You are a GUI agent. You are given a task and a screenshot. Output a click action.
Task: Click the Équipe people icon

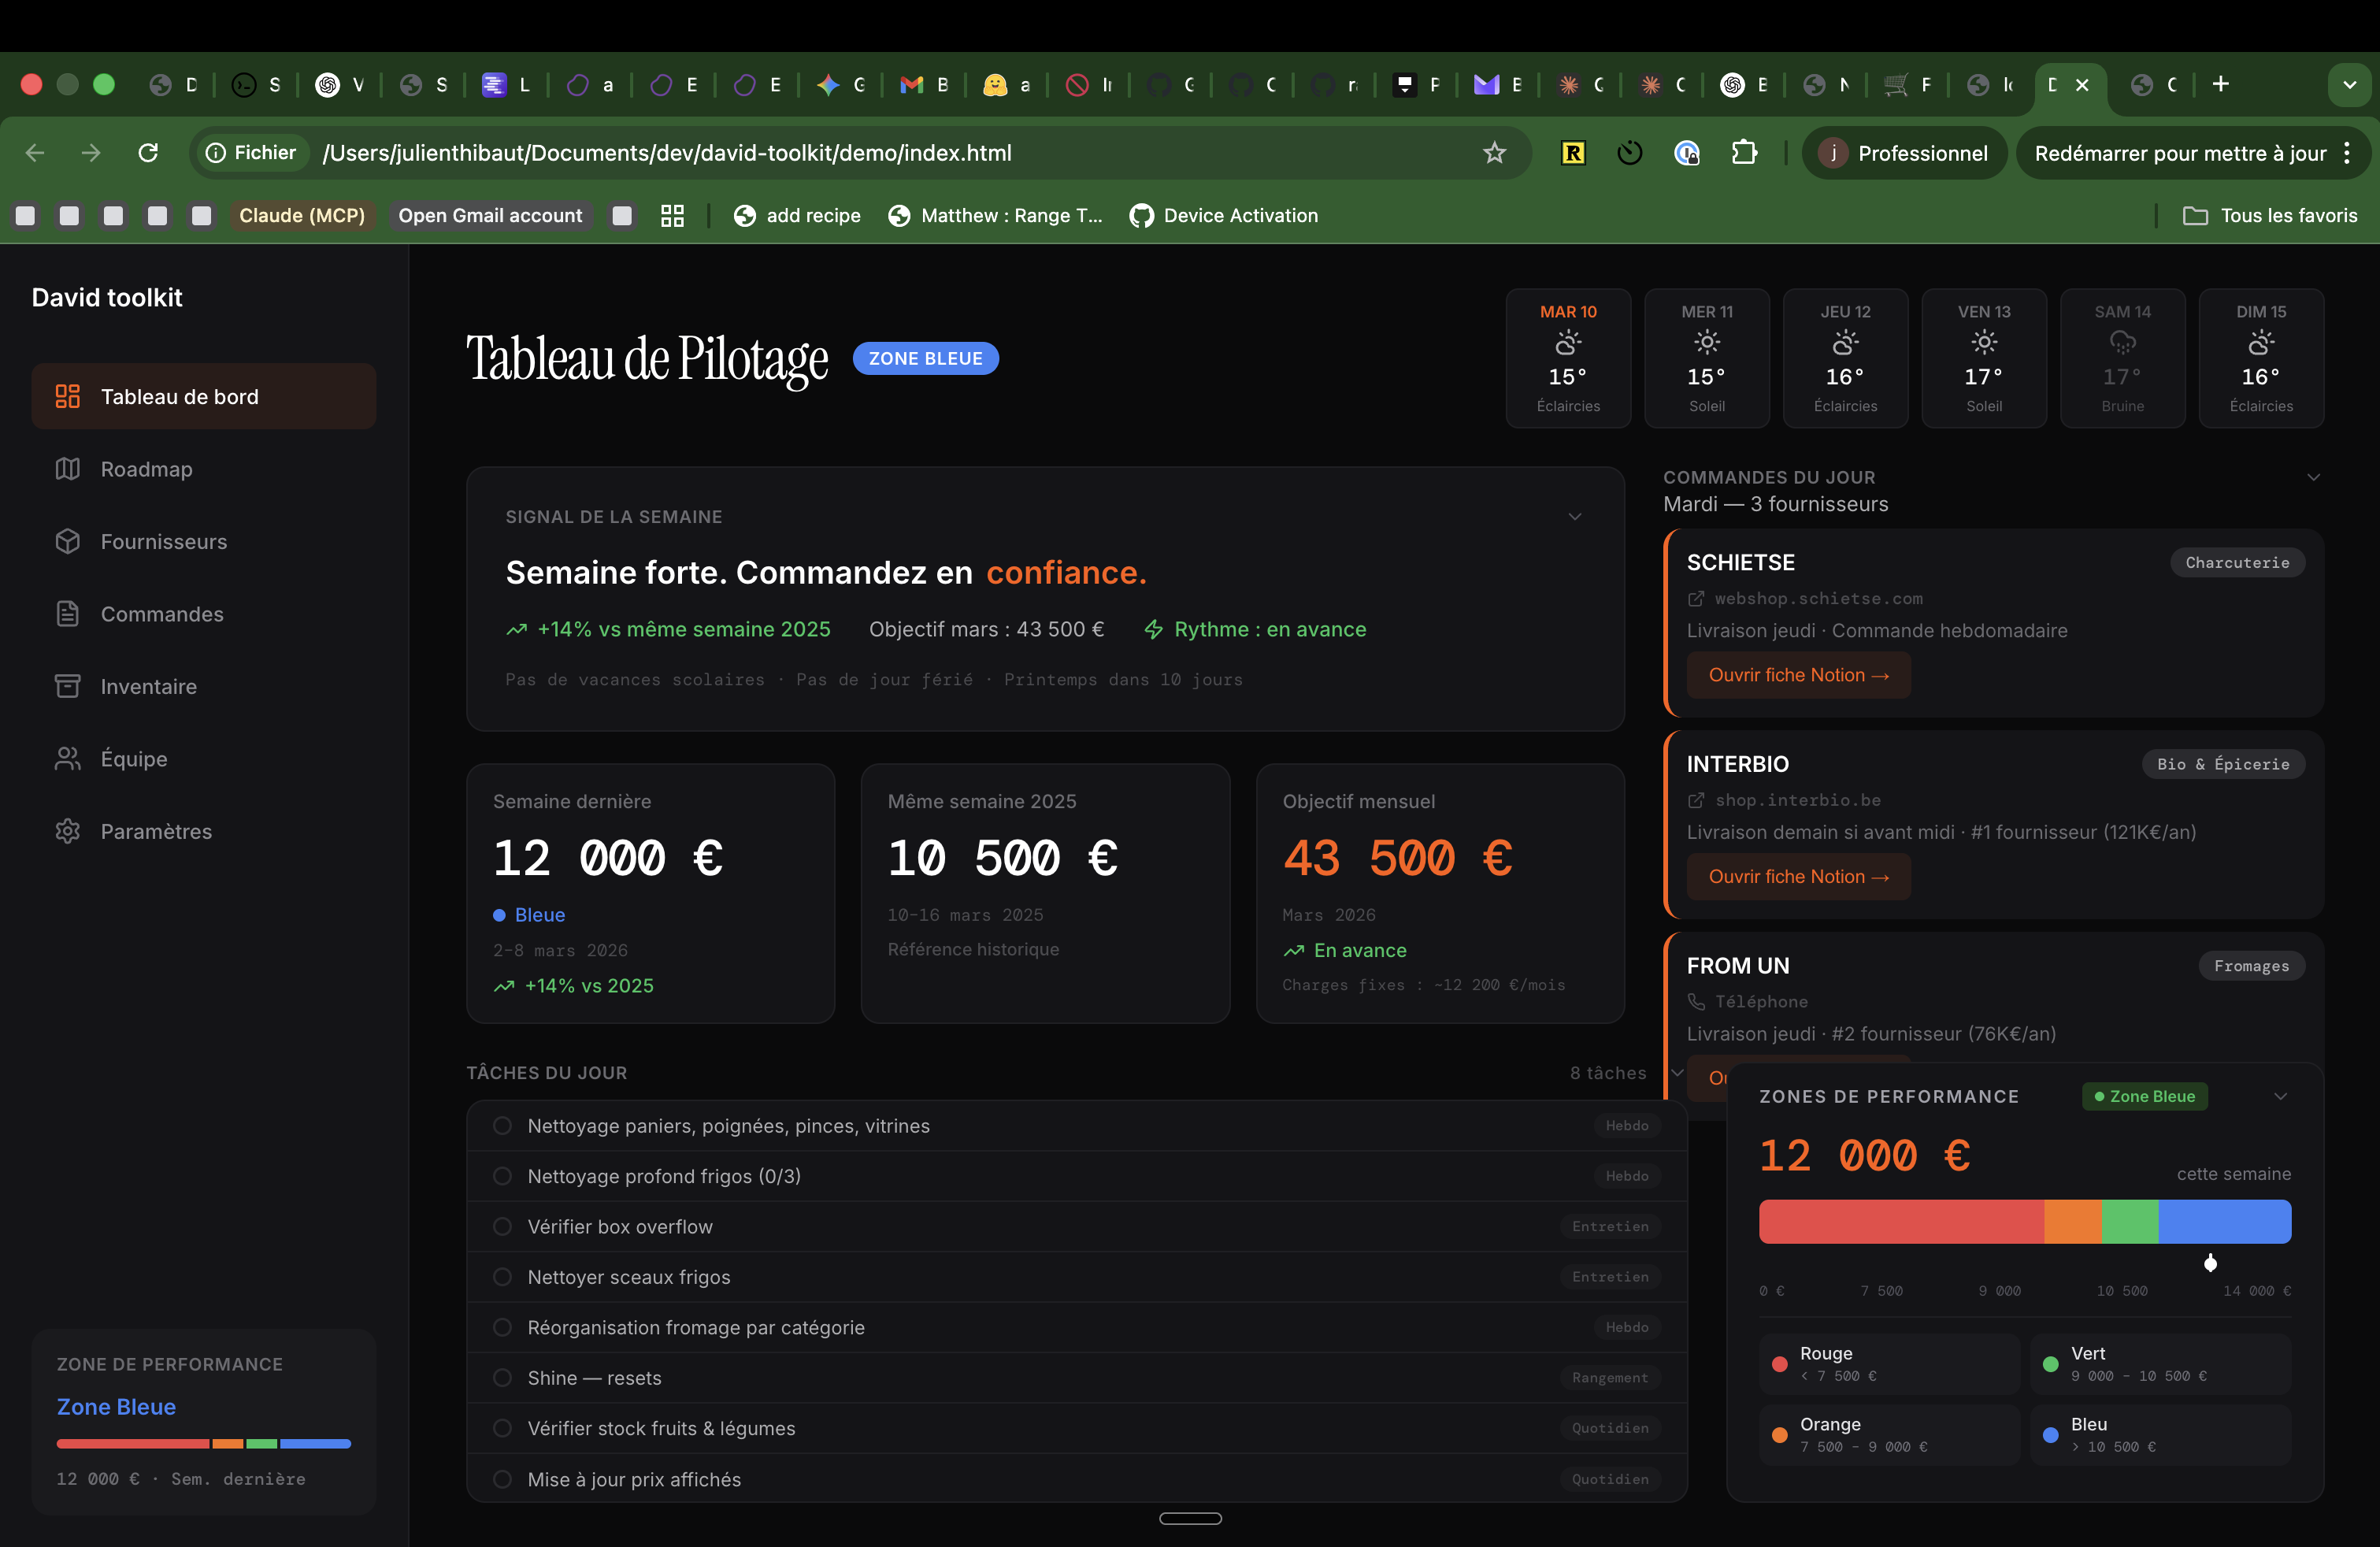(x=67, y=759)
